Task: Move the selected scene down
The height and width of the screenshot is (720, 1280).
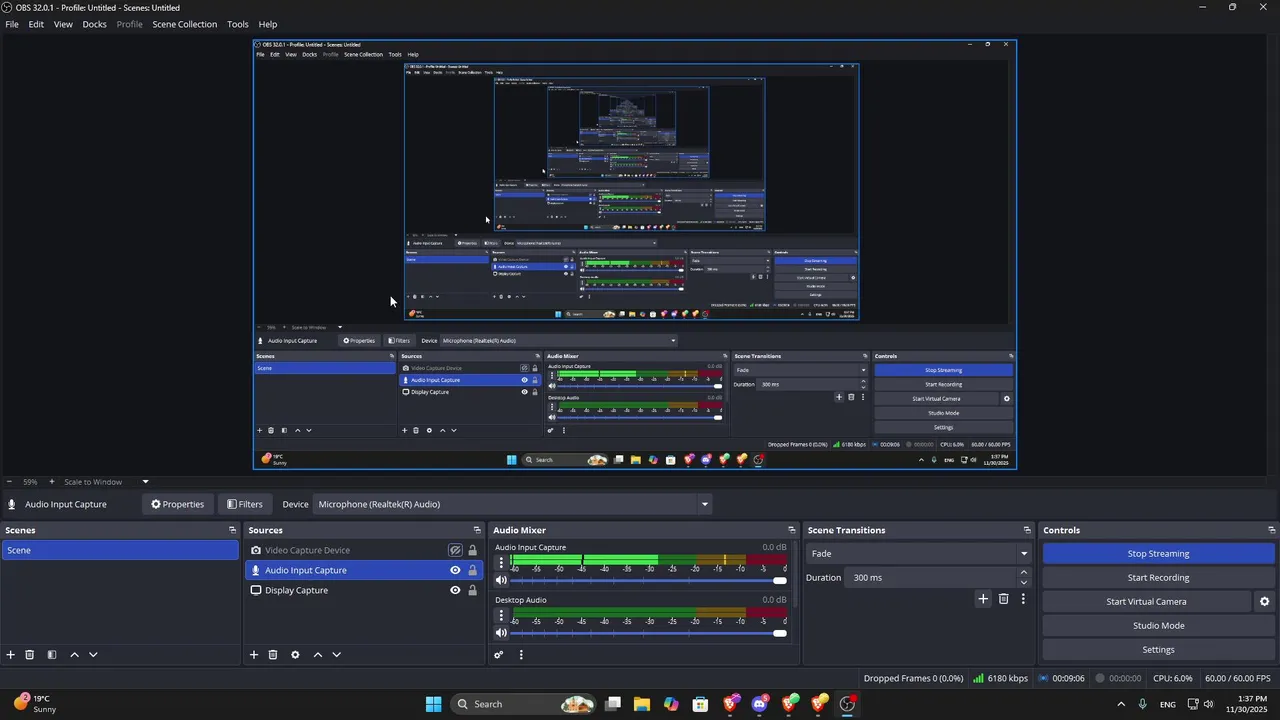Action: [93, 655]
